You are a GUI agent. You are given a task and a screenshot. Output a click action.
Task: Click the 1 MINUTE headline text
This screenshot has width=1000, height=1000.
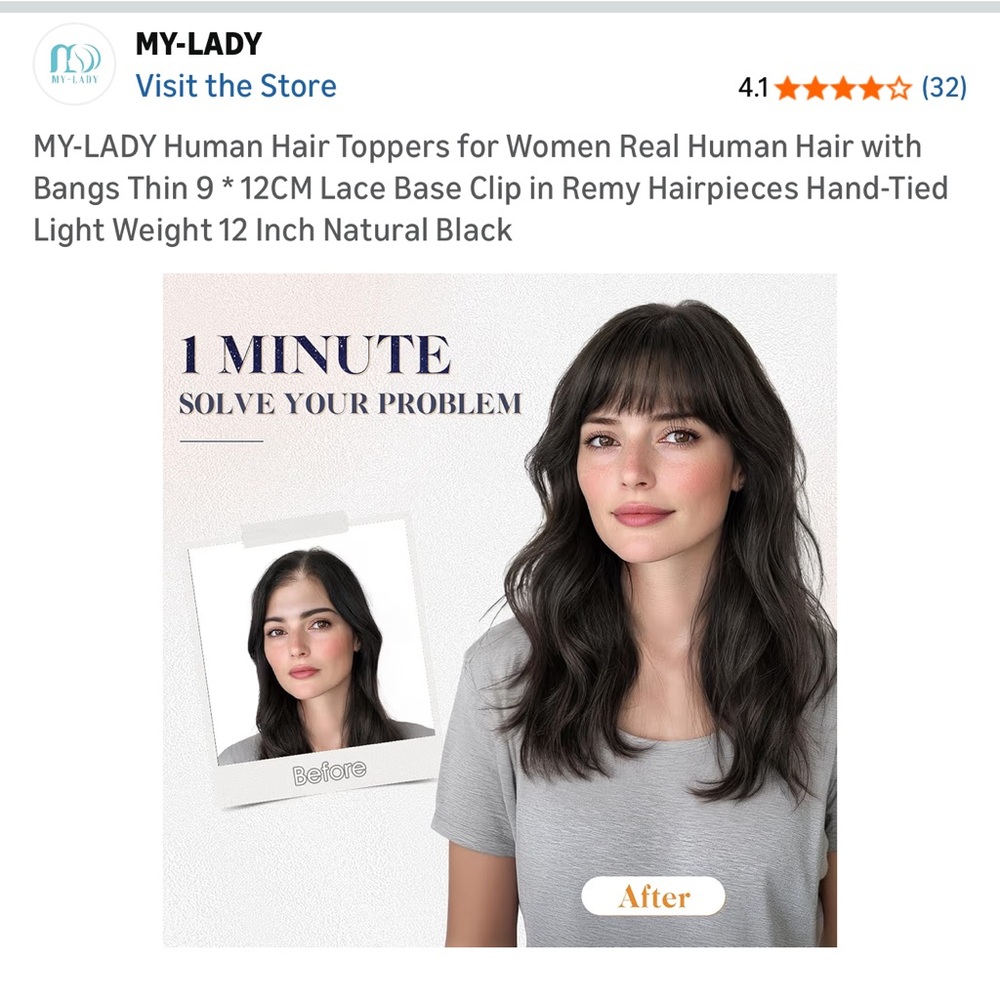tap(316, 355)
